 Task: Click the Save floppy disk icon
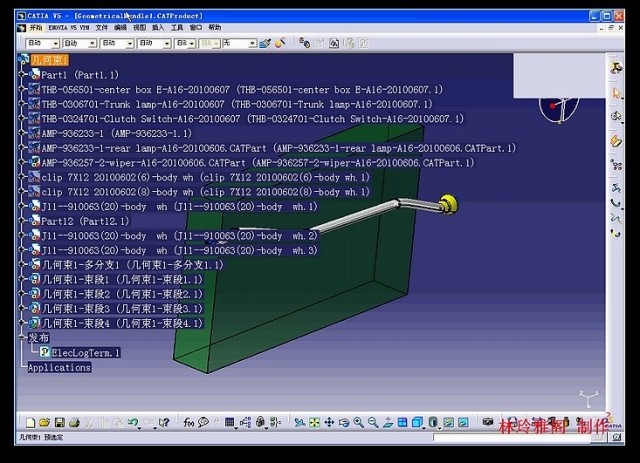pyautogui.click(x=59, y=423)
